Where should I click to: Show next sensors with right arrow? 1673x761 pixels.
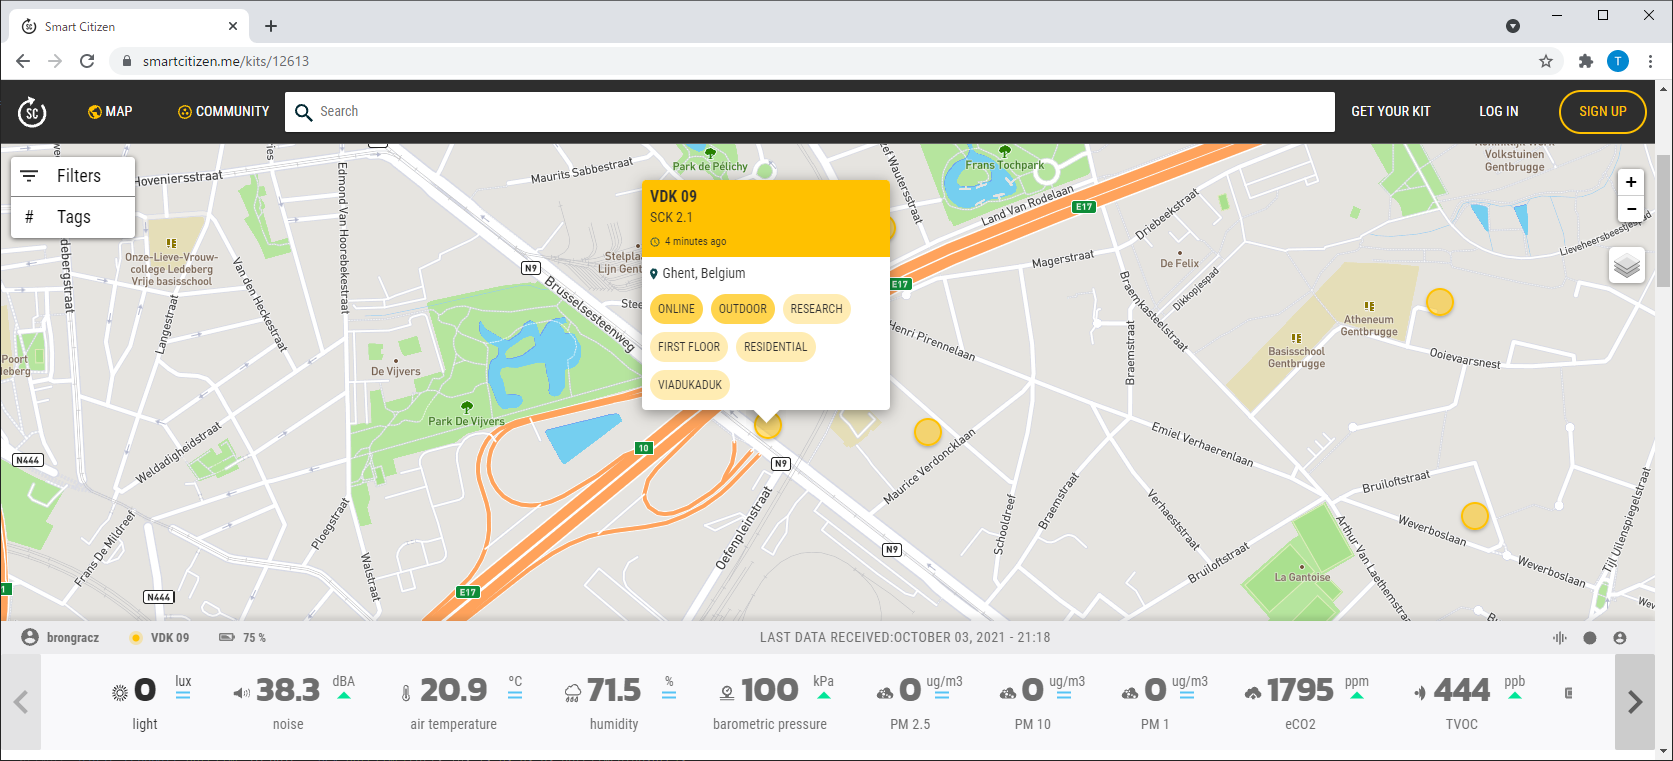tap(1634, 702)
